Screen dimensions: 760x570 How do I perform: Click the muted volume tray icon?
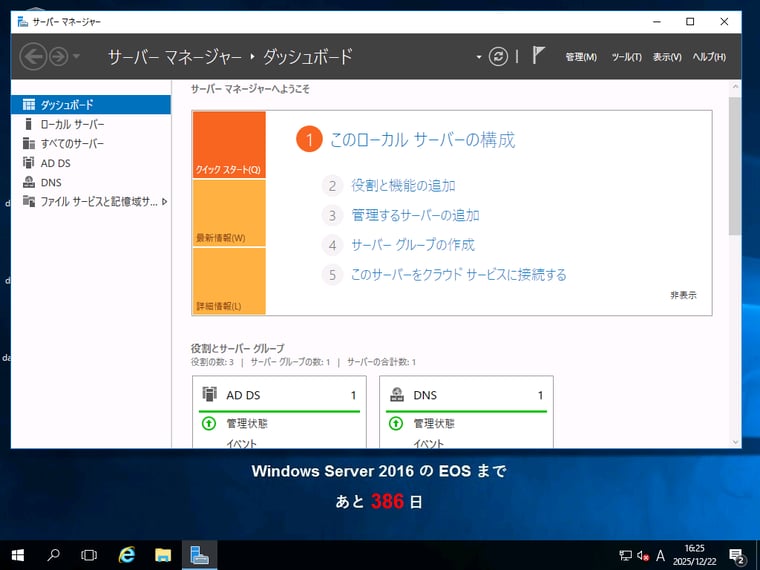[643, 555]
